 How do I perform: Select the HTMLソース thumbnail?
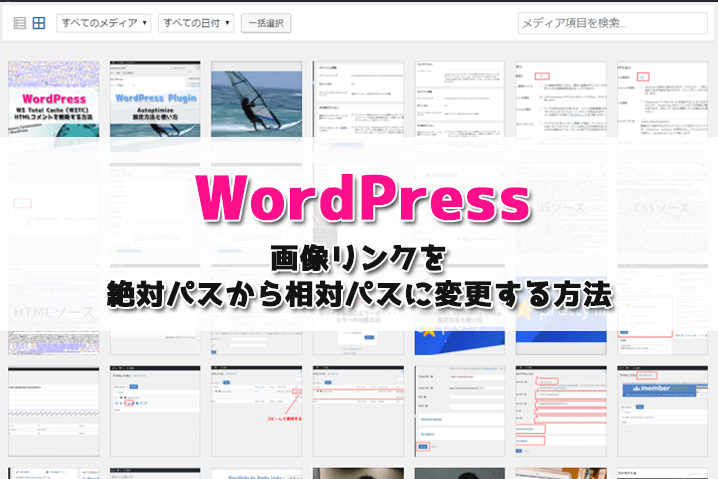(x=54, y=309)
